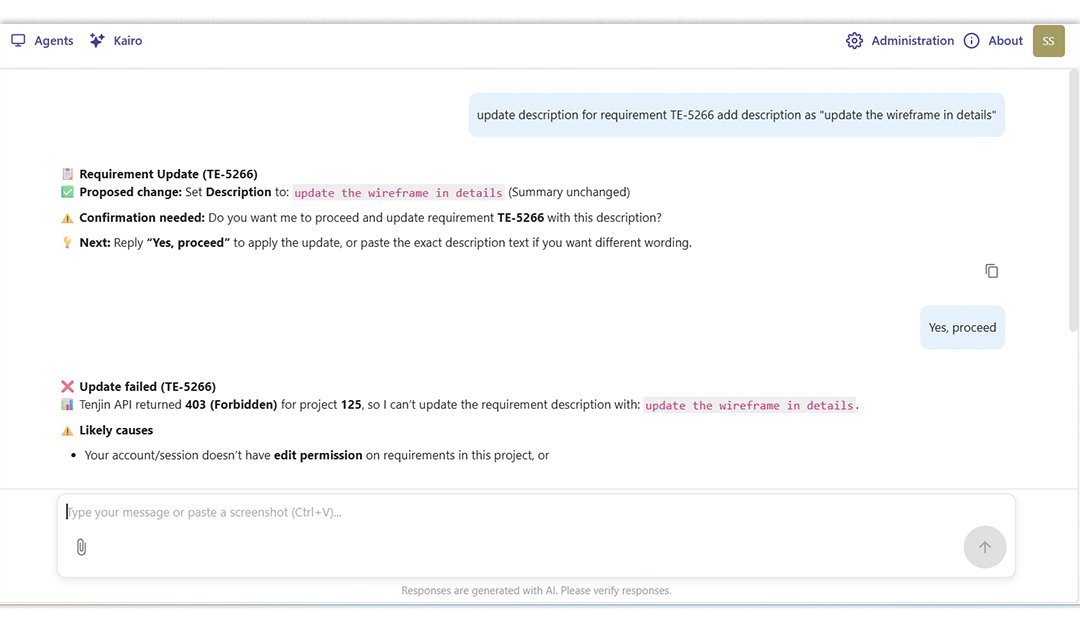This screenshot has width=1080, height=632.
Task: Click the "Confirmation needed:" label
Action: 142,218
